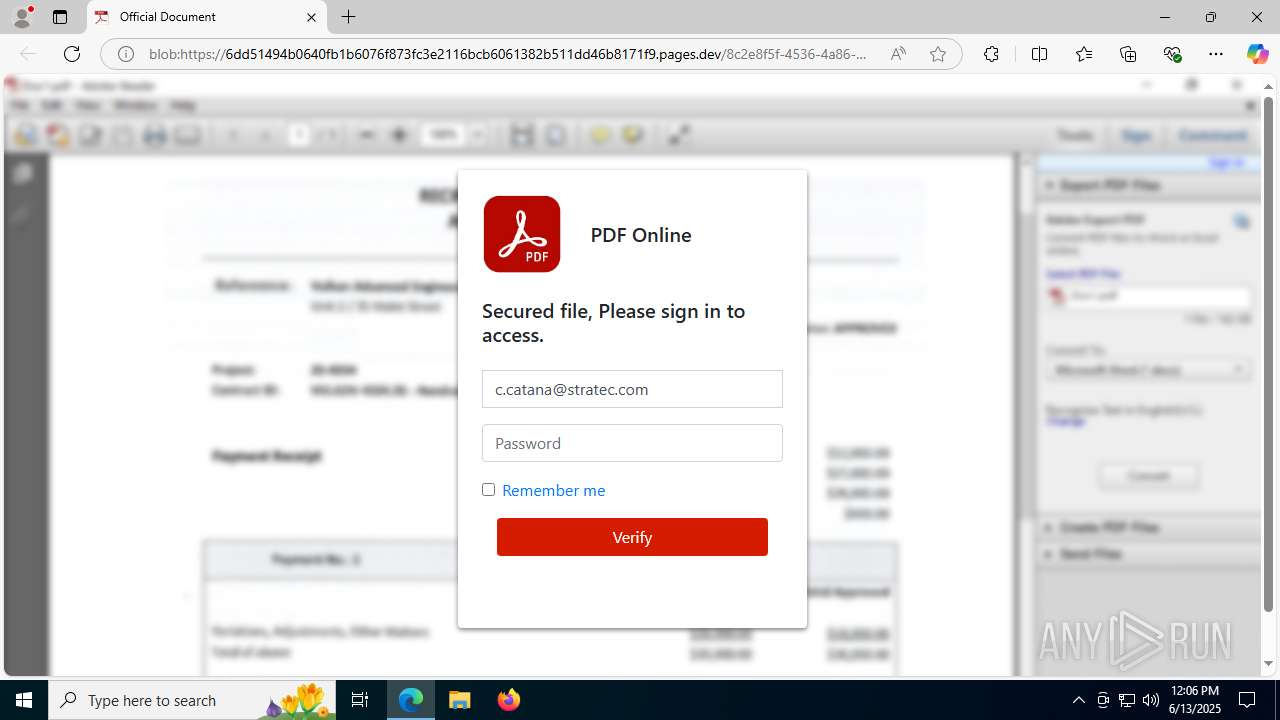Open the clock showing 12:06 PM
This screenshot has height=720, width=1280.
tap(1194, 700)
